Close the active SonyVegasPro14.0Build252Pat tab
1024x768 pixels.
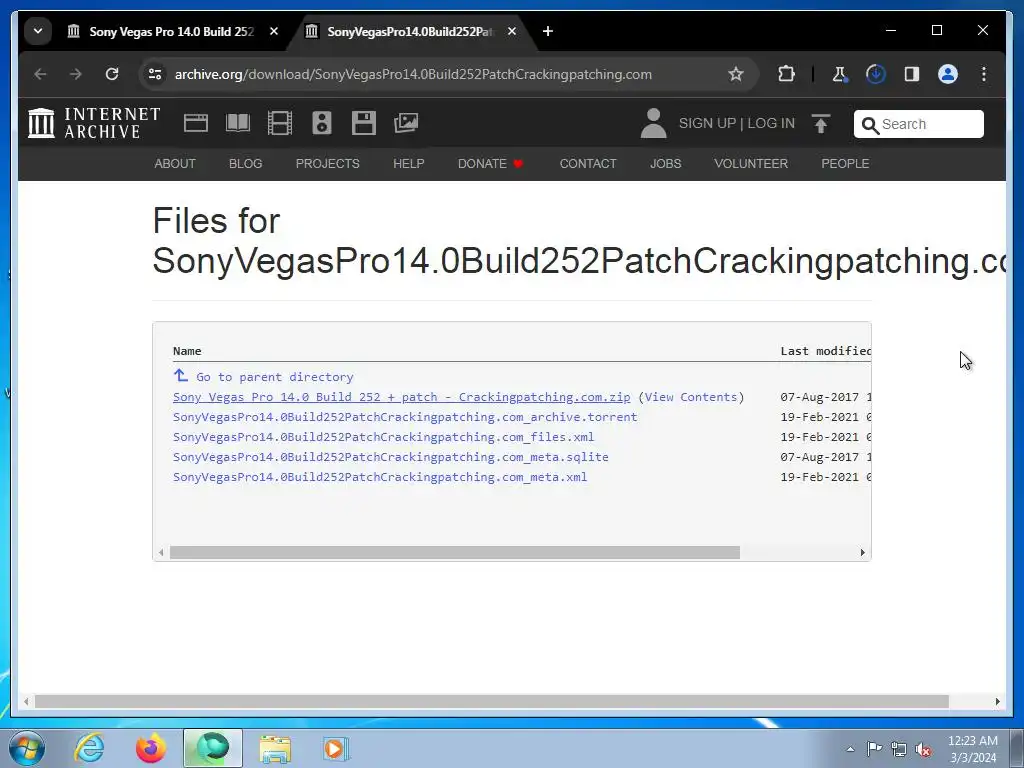pos(512,31)
